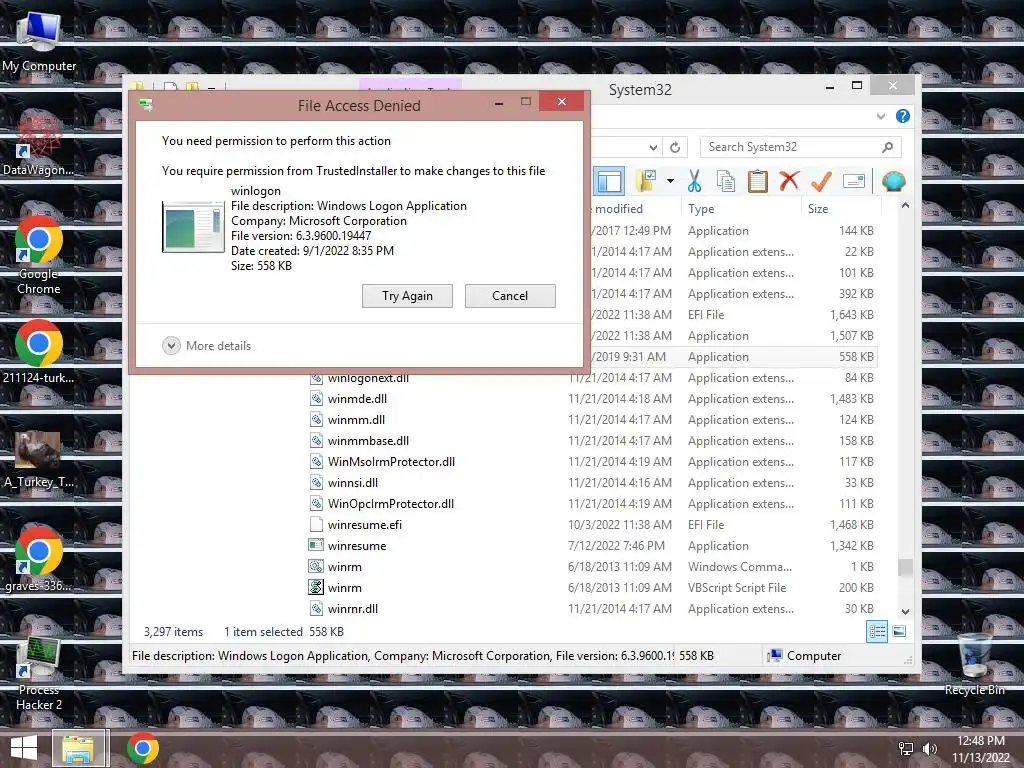Switch to large icons view
The image size is (1024, 768).
tap(899, 631)
